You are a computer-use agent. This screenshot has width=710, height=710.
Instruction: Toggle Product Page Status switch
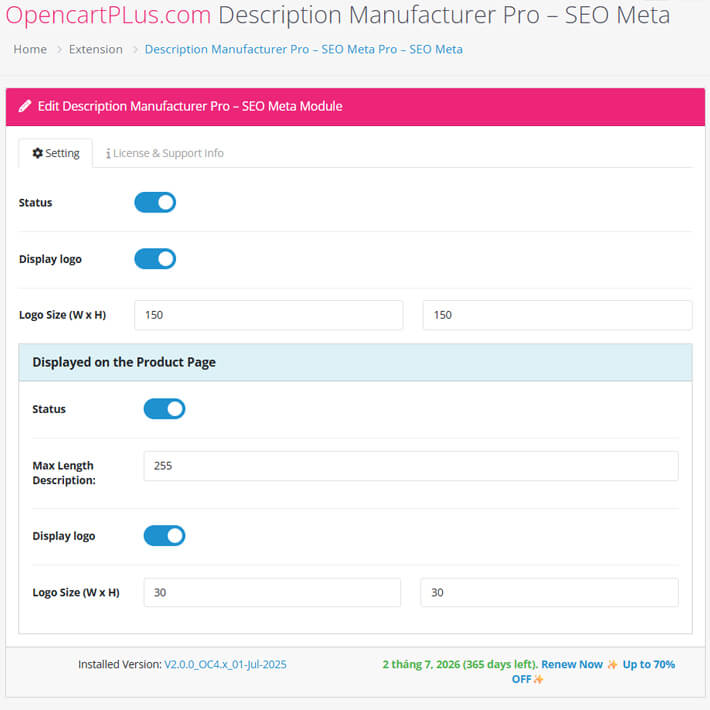tap(164, 409)
